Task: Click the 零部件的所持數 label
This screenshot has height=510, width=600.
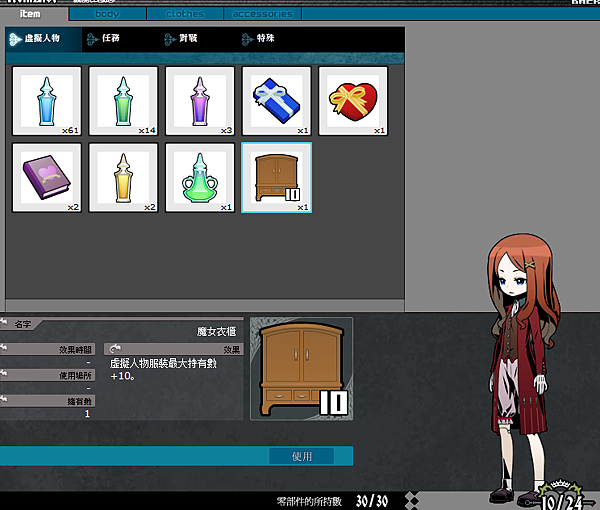Action: point(309,501)
